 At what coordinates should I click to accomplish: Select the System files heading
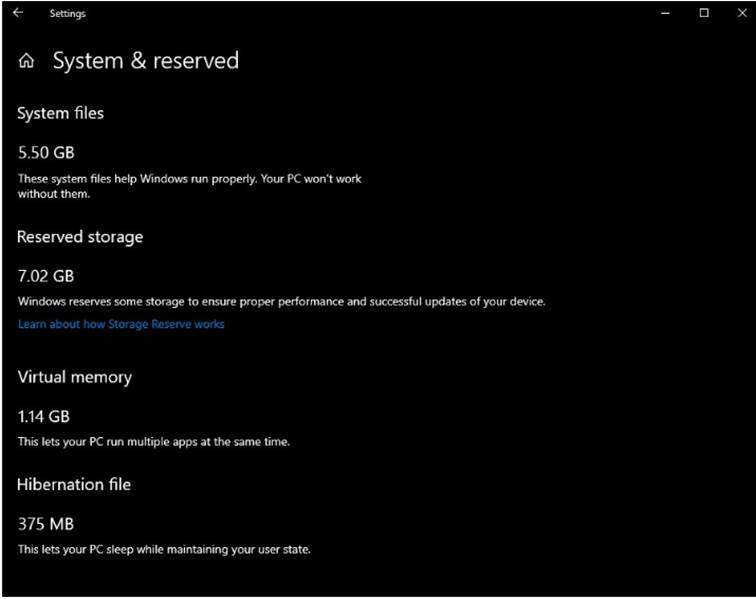tap(60, 113)
